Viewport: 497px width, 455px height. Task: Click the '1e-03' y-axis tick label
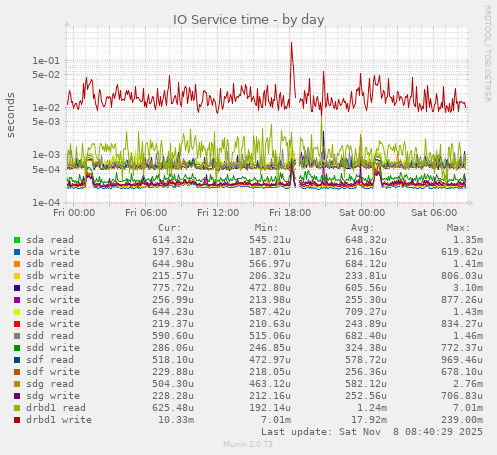pos(46,155)
